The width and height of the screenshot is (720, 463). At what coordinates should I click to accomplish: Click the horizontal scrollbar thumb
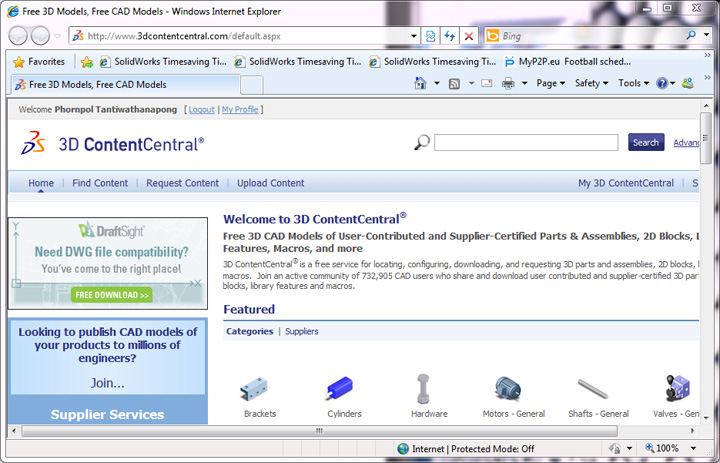pyautogui.click(x=319, y=431)
